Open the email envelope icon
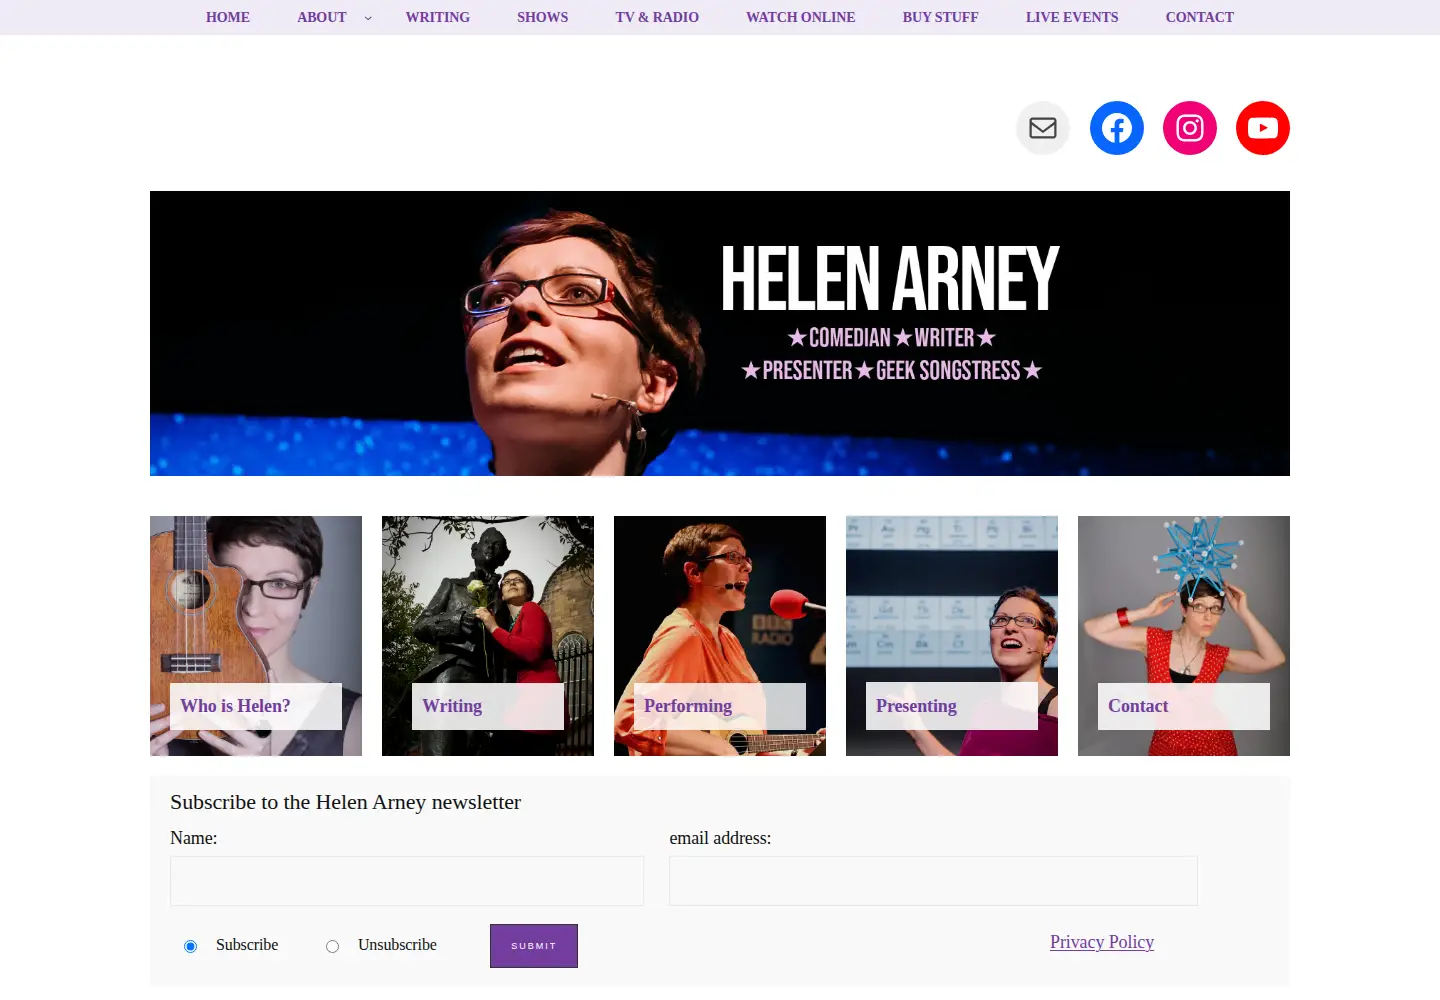Screen dimensions: 1440x1000 click(1043, 128)
